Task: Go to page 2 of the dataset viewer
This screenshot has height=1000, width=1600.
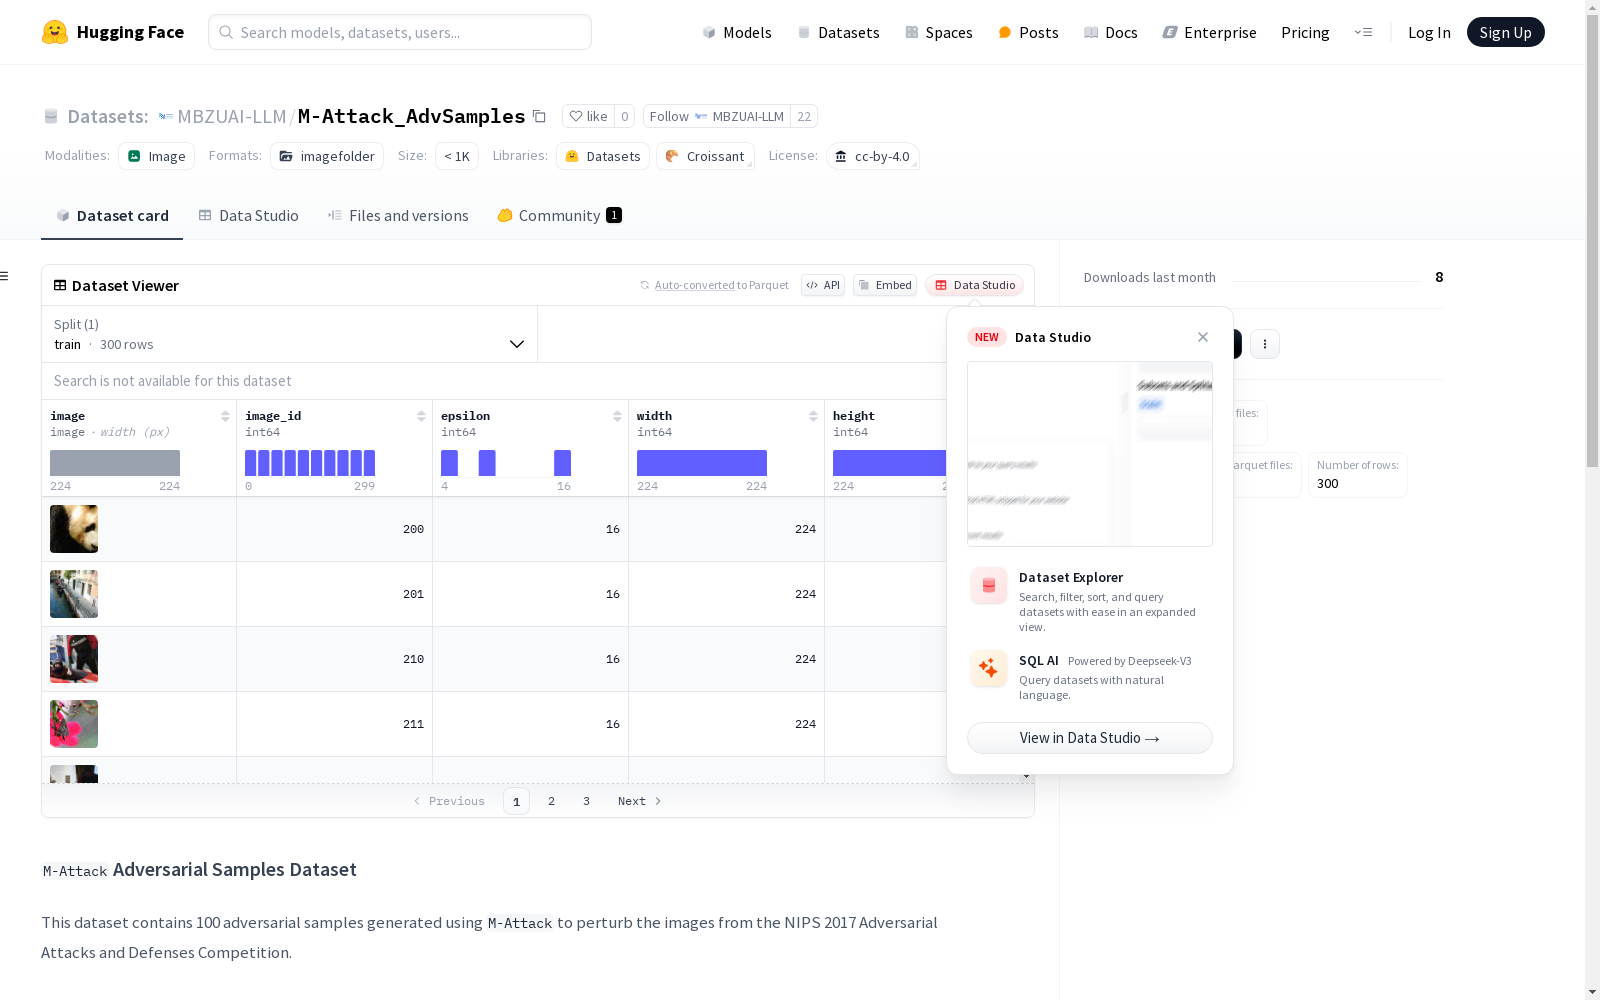Action: pos(551,801)
